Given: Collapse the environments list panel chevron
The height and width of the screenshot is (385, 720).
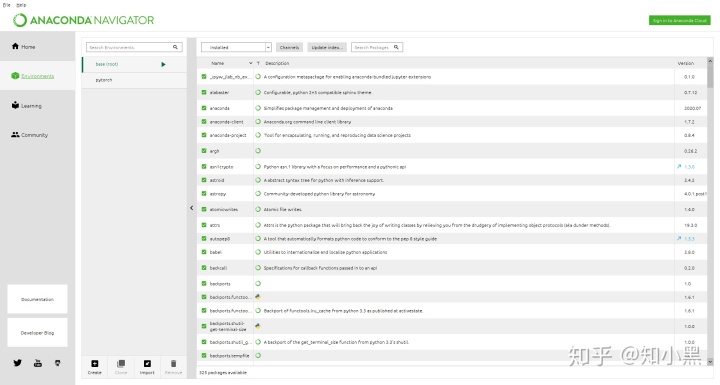Looking at the screenshot, I should pos(191,208).
